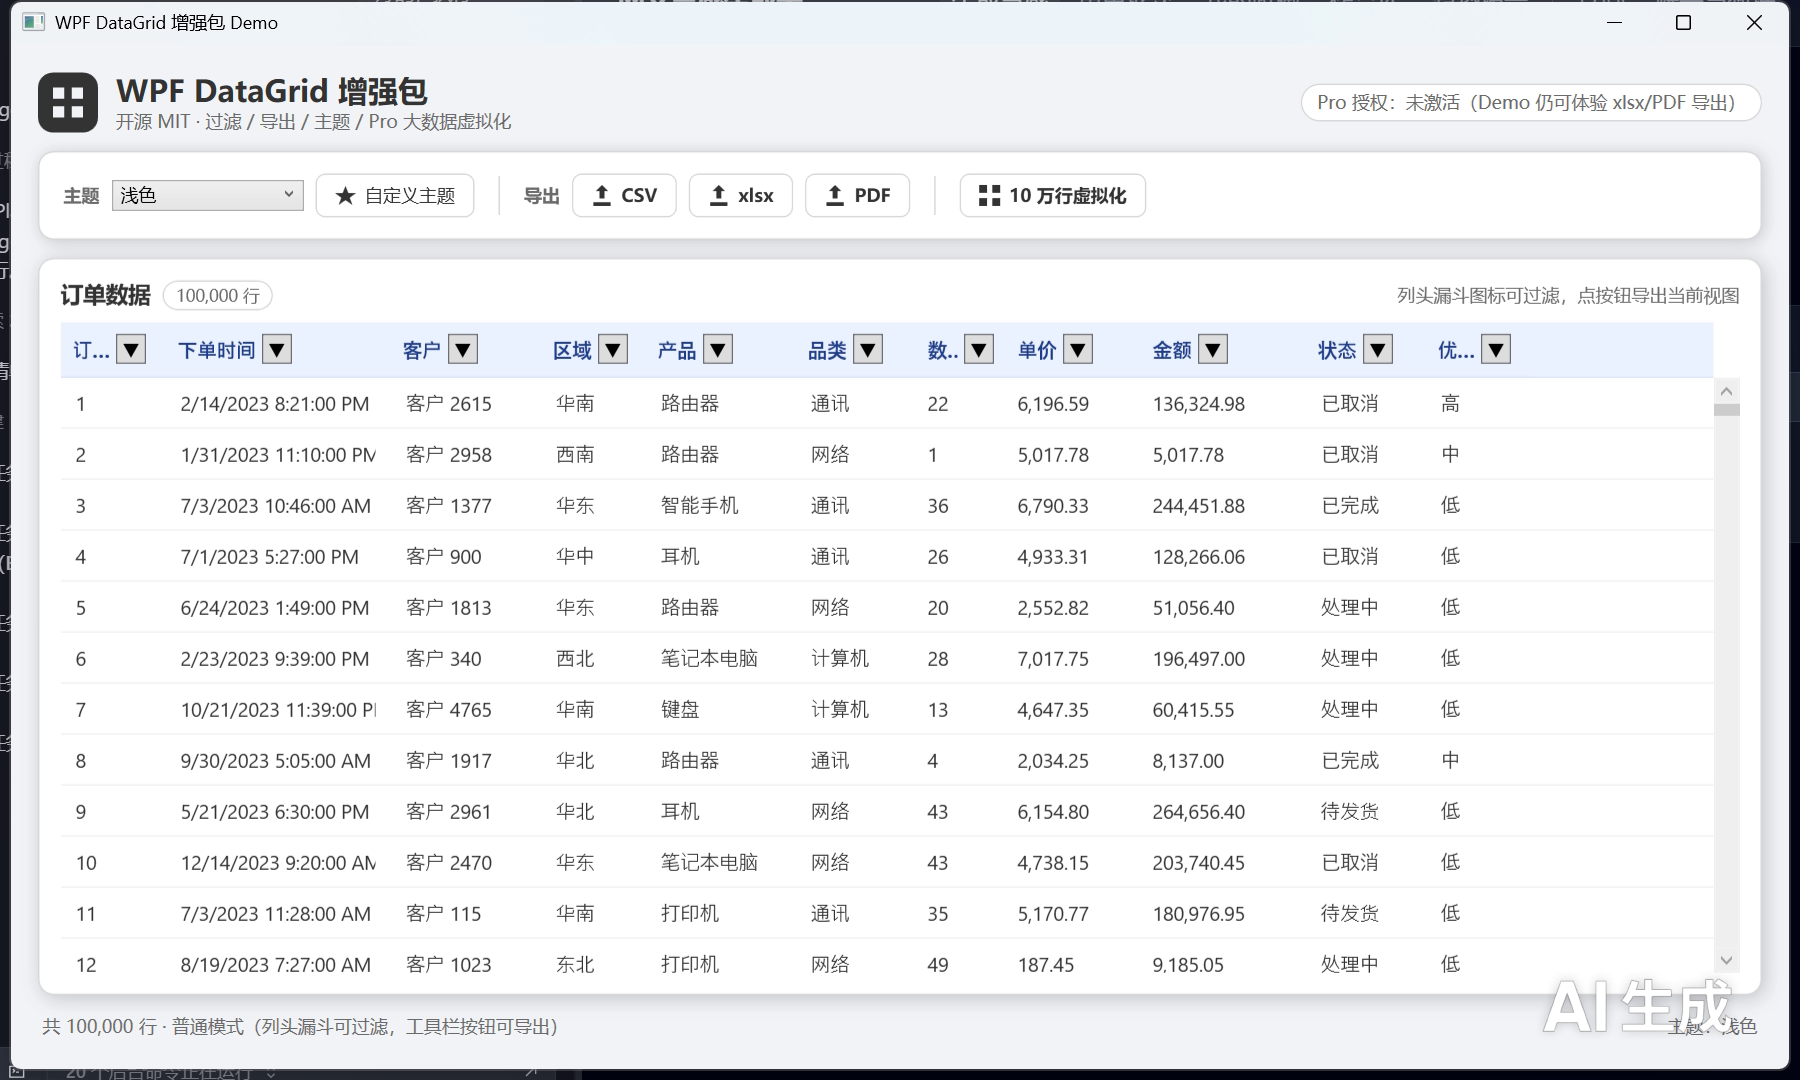Export data with the PDF button
The image size is (1800, 1080).
coord(857,195)
